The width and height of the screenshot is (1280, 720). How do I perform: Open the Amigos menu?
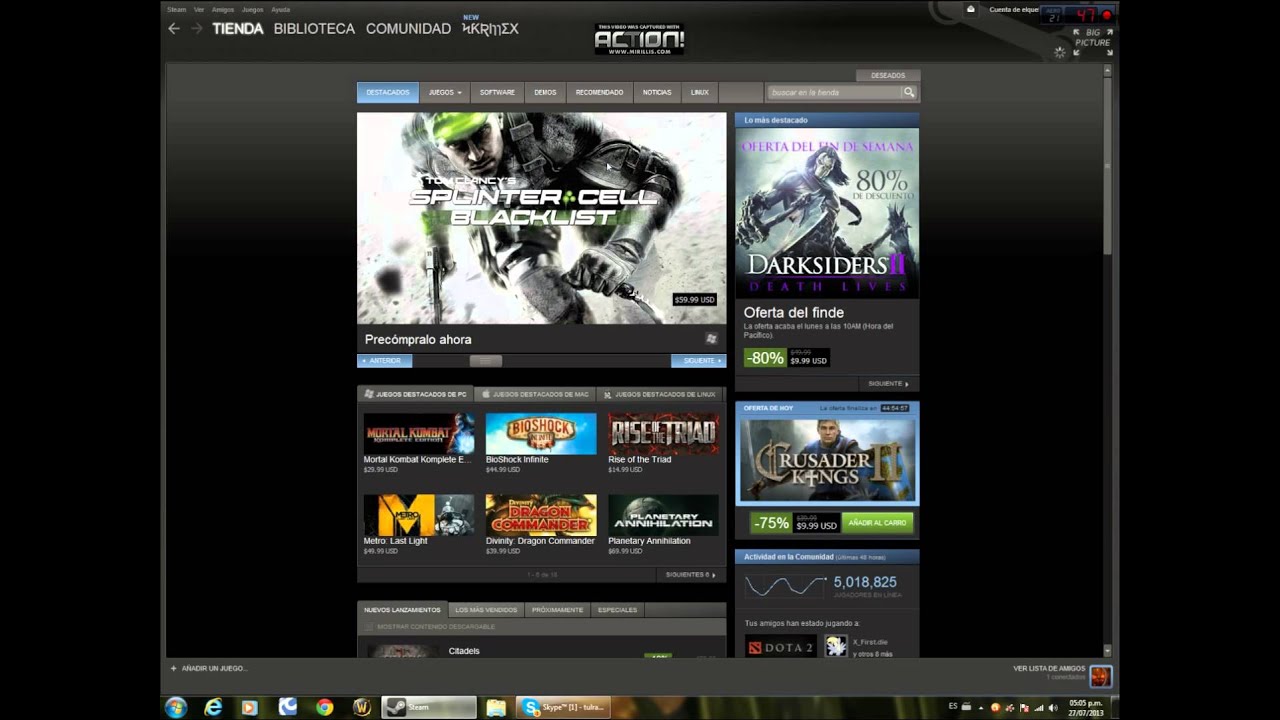pos(223,10)
